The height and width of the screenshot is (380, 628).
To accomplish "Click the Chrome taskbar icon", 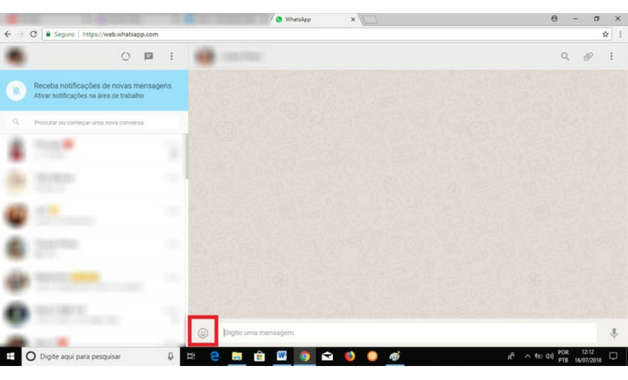I will [304, 356].
